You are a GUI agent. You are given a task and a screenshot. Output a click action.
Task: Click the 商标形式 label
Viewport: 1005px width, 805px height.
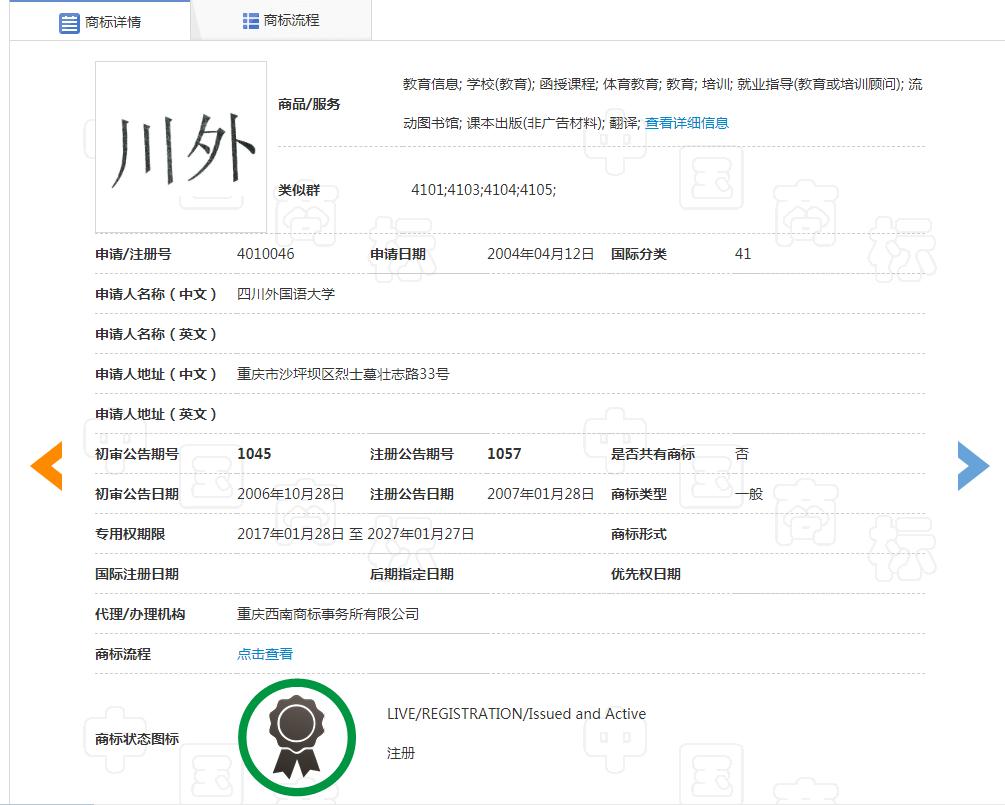tap(638, 534)
